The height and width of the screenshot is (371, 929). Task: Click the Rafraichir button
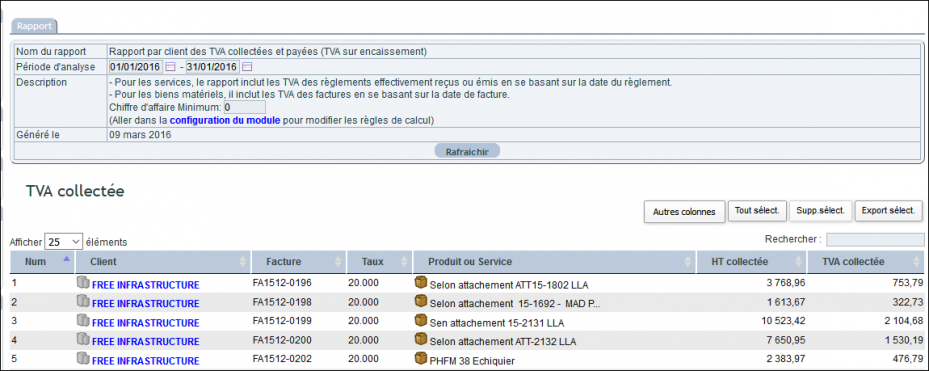(467, 151)
